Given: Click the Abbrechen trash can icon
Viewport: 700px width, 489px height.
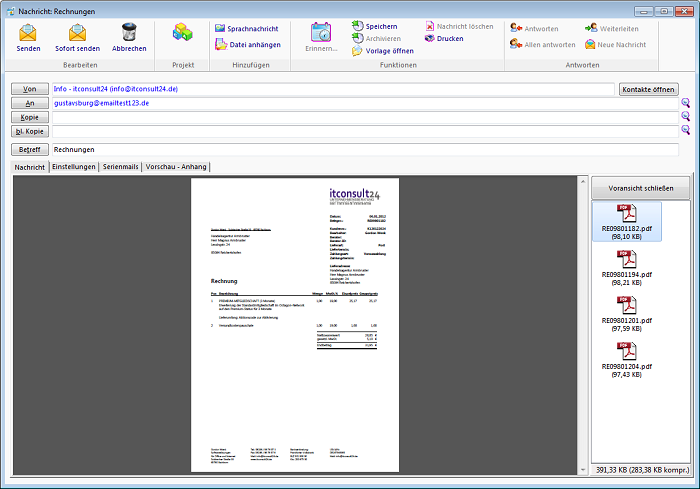Looking at the screenshot, I should click(x=129, y=32).
